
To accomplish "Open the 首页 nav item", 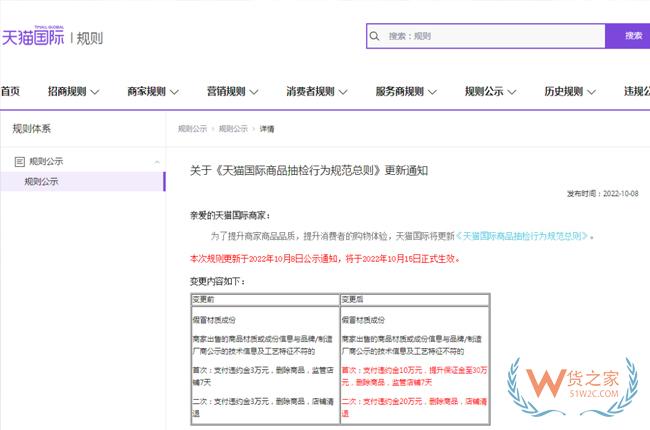I will pos(10,91).
